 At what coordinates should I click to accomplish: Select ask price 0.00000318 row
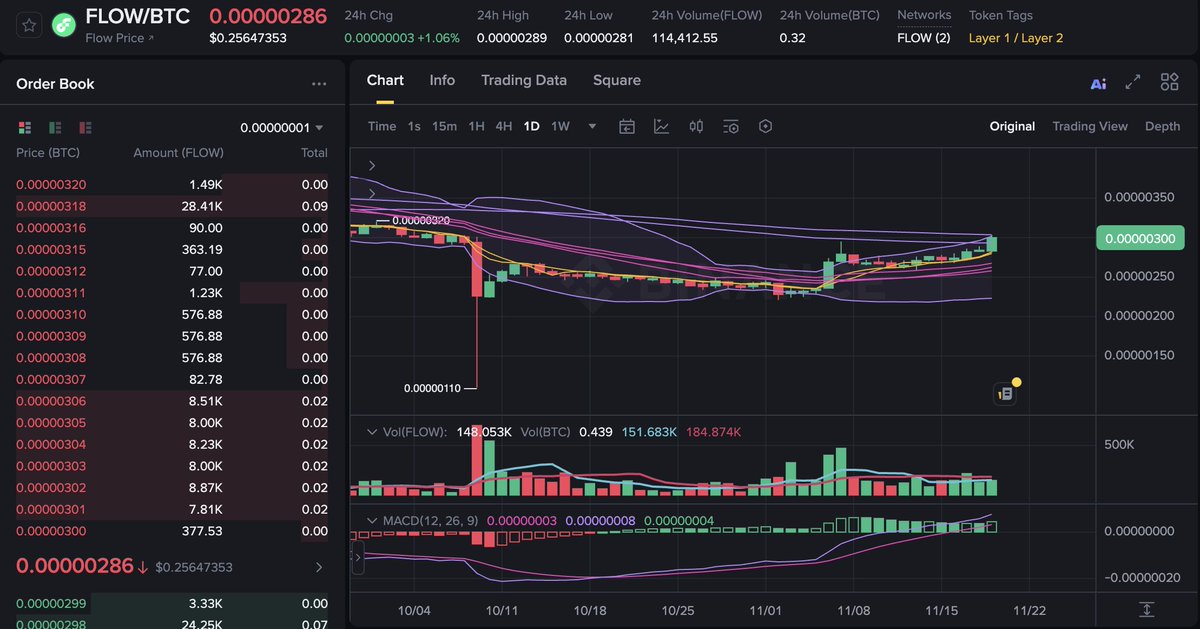172,206
